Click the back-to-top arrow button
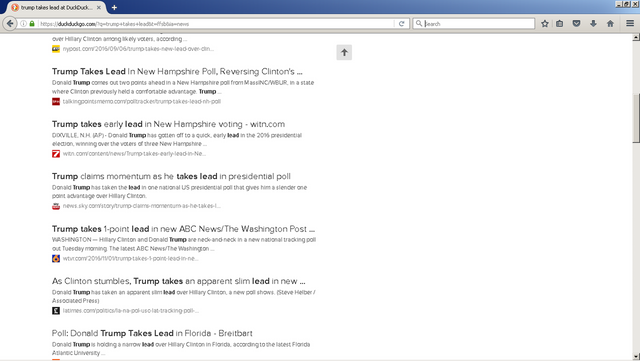 344,52
